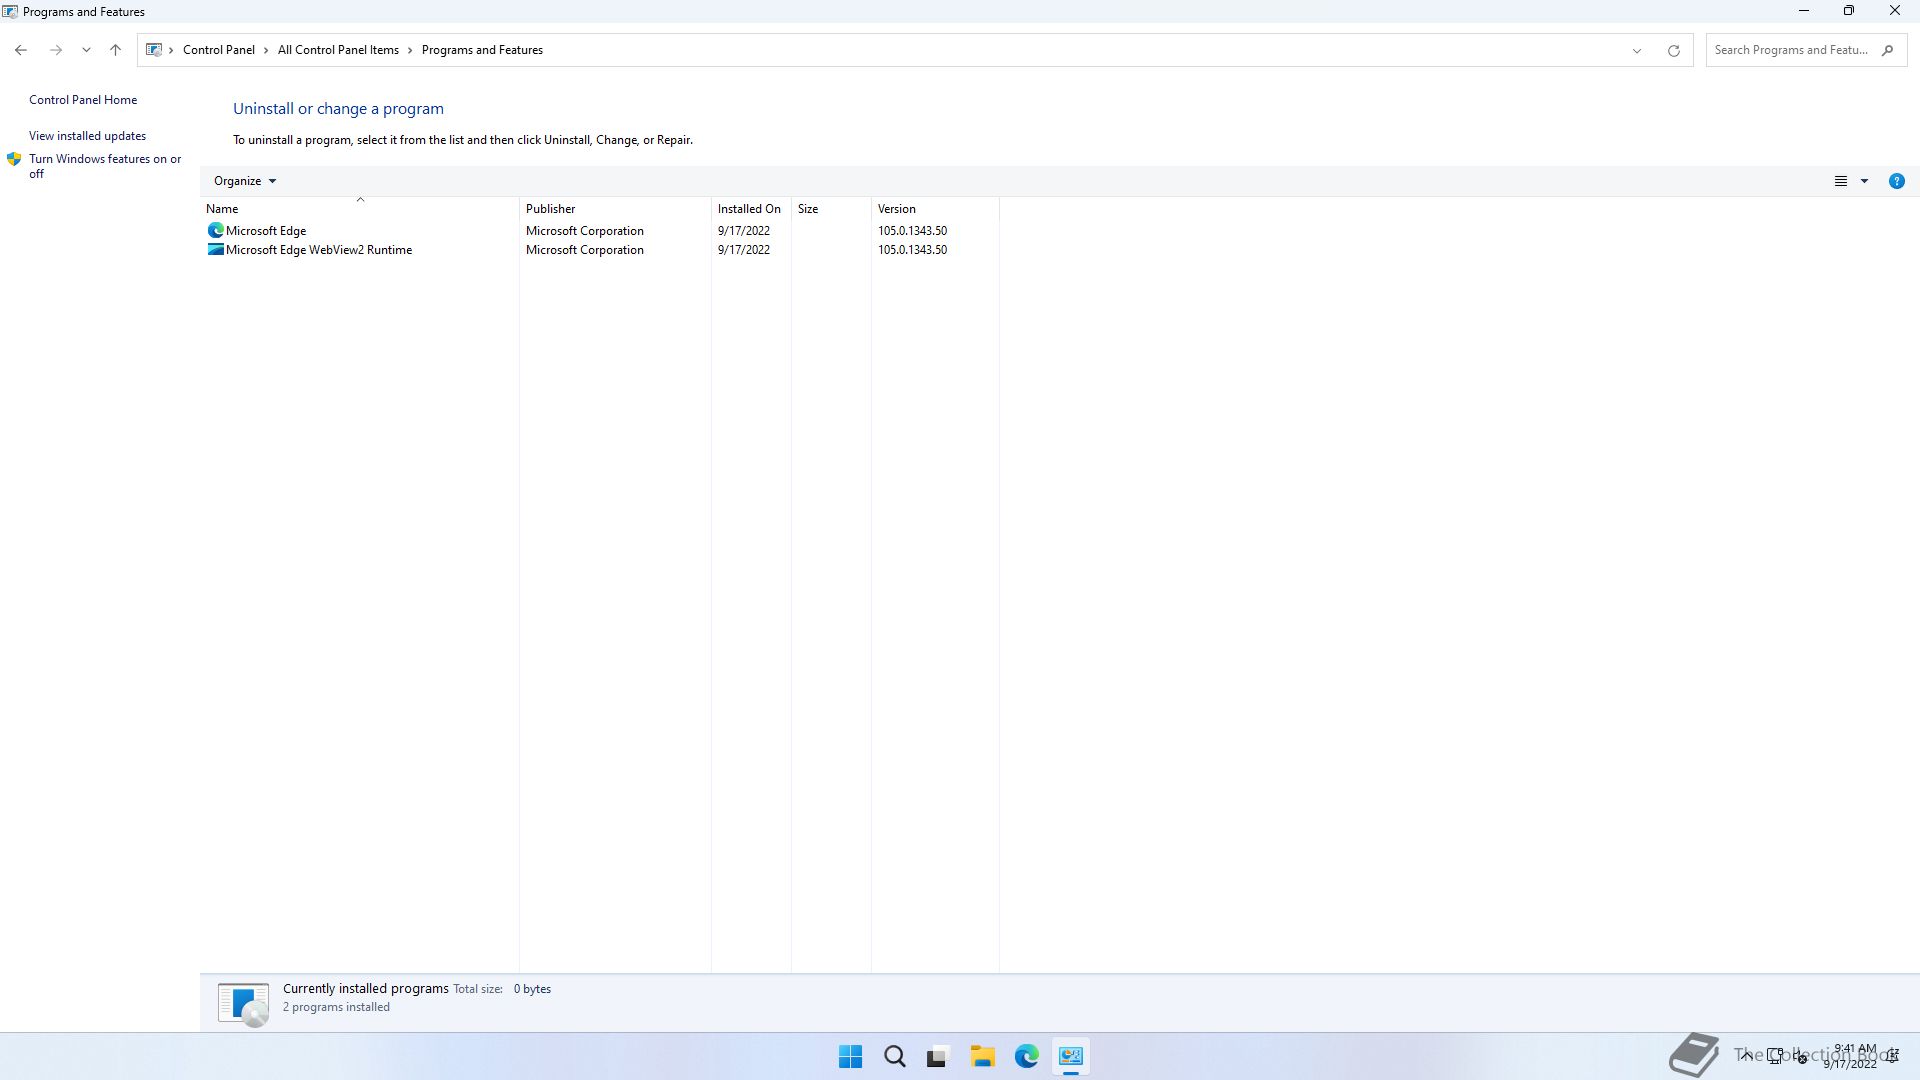Sort by the Publisher column header
The height and width of the screenshot is (1080, 1920).
tap(615, 209)
